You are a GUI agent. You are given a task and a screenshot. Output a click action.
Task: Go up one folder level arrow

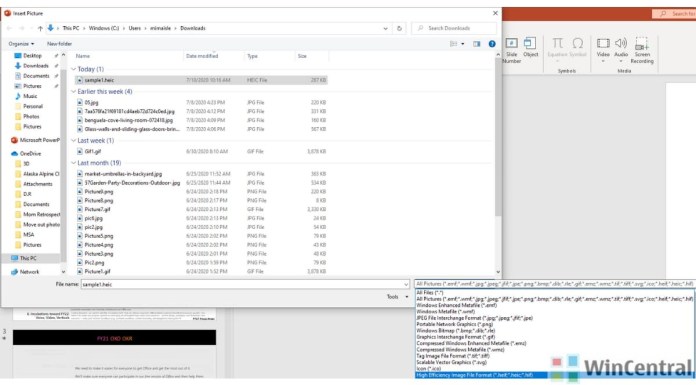tap(40, 28)
